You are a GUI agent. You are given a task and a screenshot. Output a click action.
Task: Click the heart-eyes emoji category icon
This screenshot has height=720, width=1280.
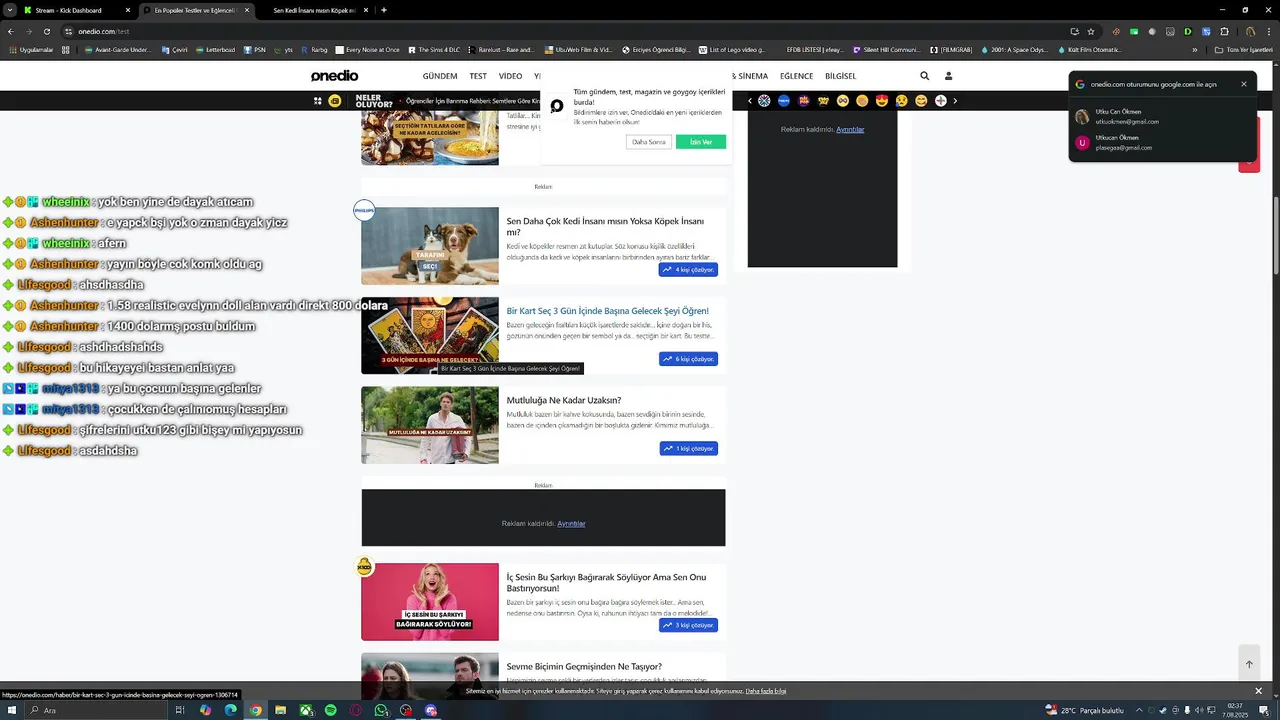(882, 101)
